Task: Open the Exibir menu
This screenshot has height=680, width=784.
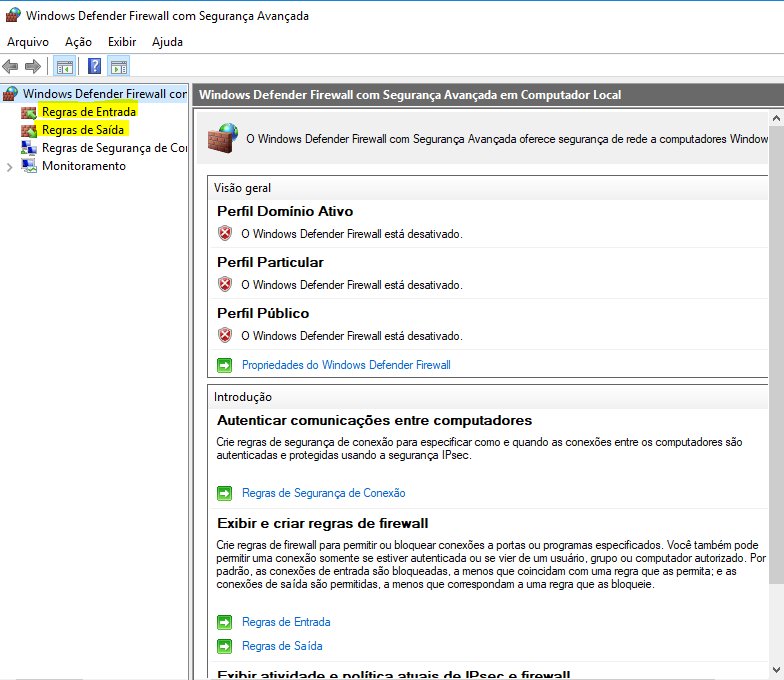Action: coord(122,42)
